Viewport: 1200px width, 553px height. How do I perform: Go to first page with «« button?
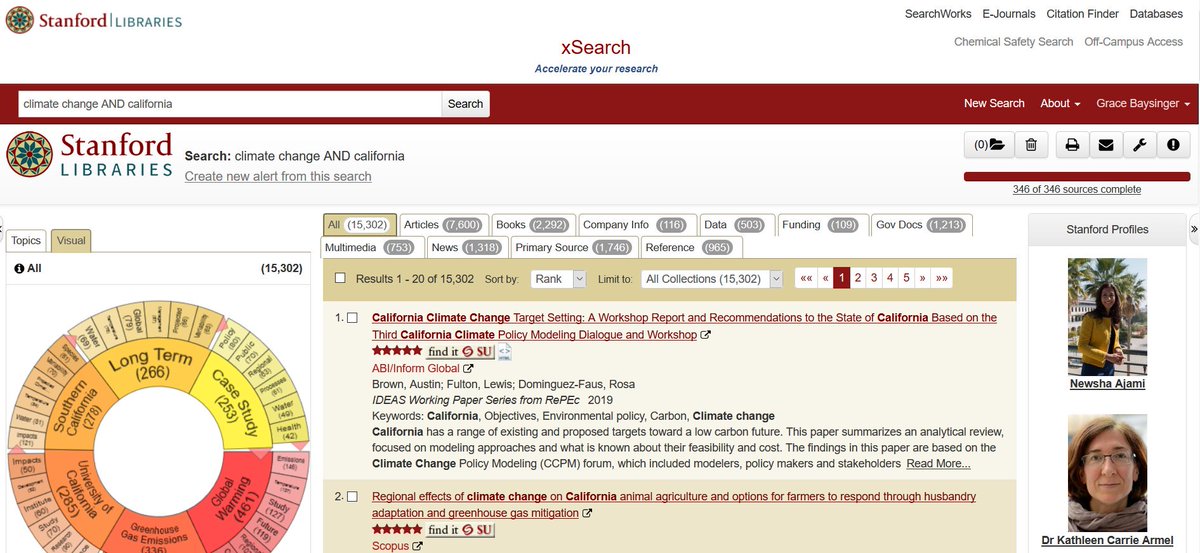tap(805, 279)
